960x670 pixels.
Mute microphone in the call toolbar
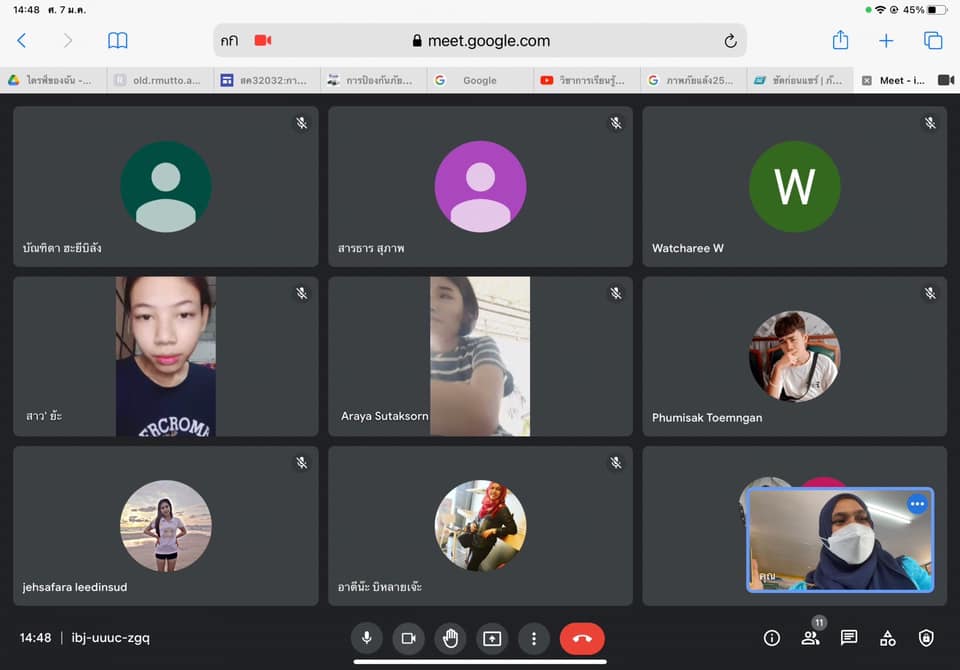(366, 638)
